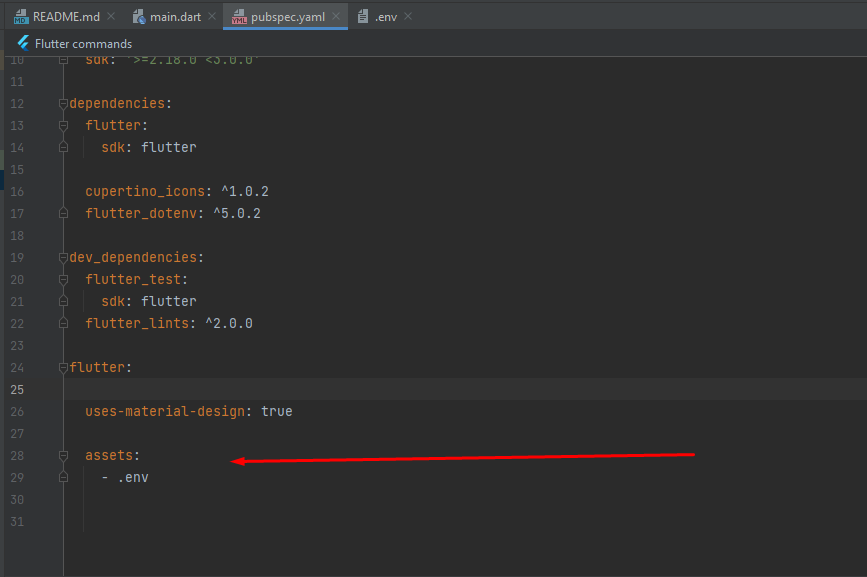Image resolution: width=867 pixels, height=577 pixels.
Task: Click the Markdown icon on the README.md tab
Action: pyautogui.click(x=22, y=16)
